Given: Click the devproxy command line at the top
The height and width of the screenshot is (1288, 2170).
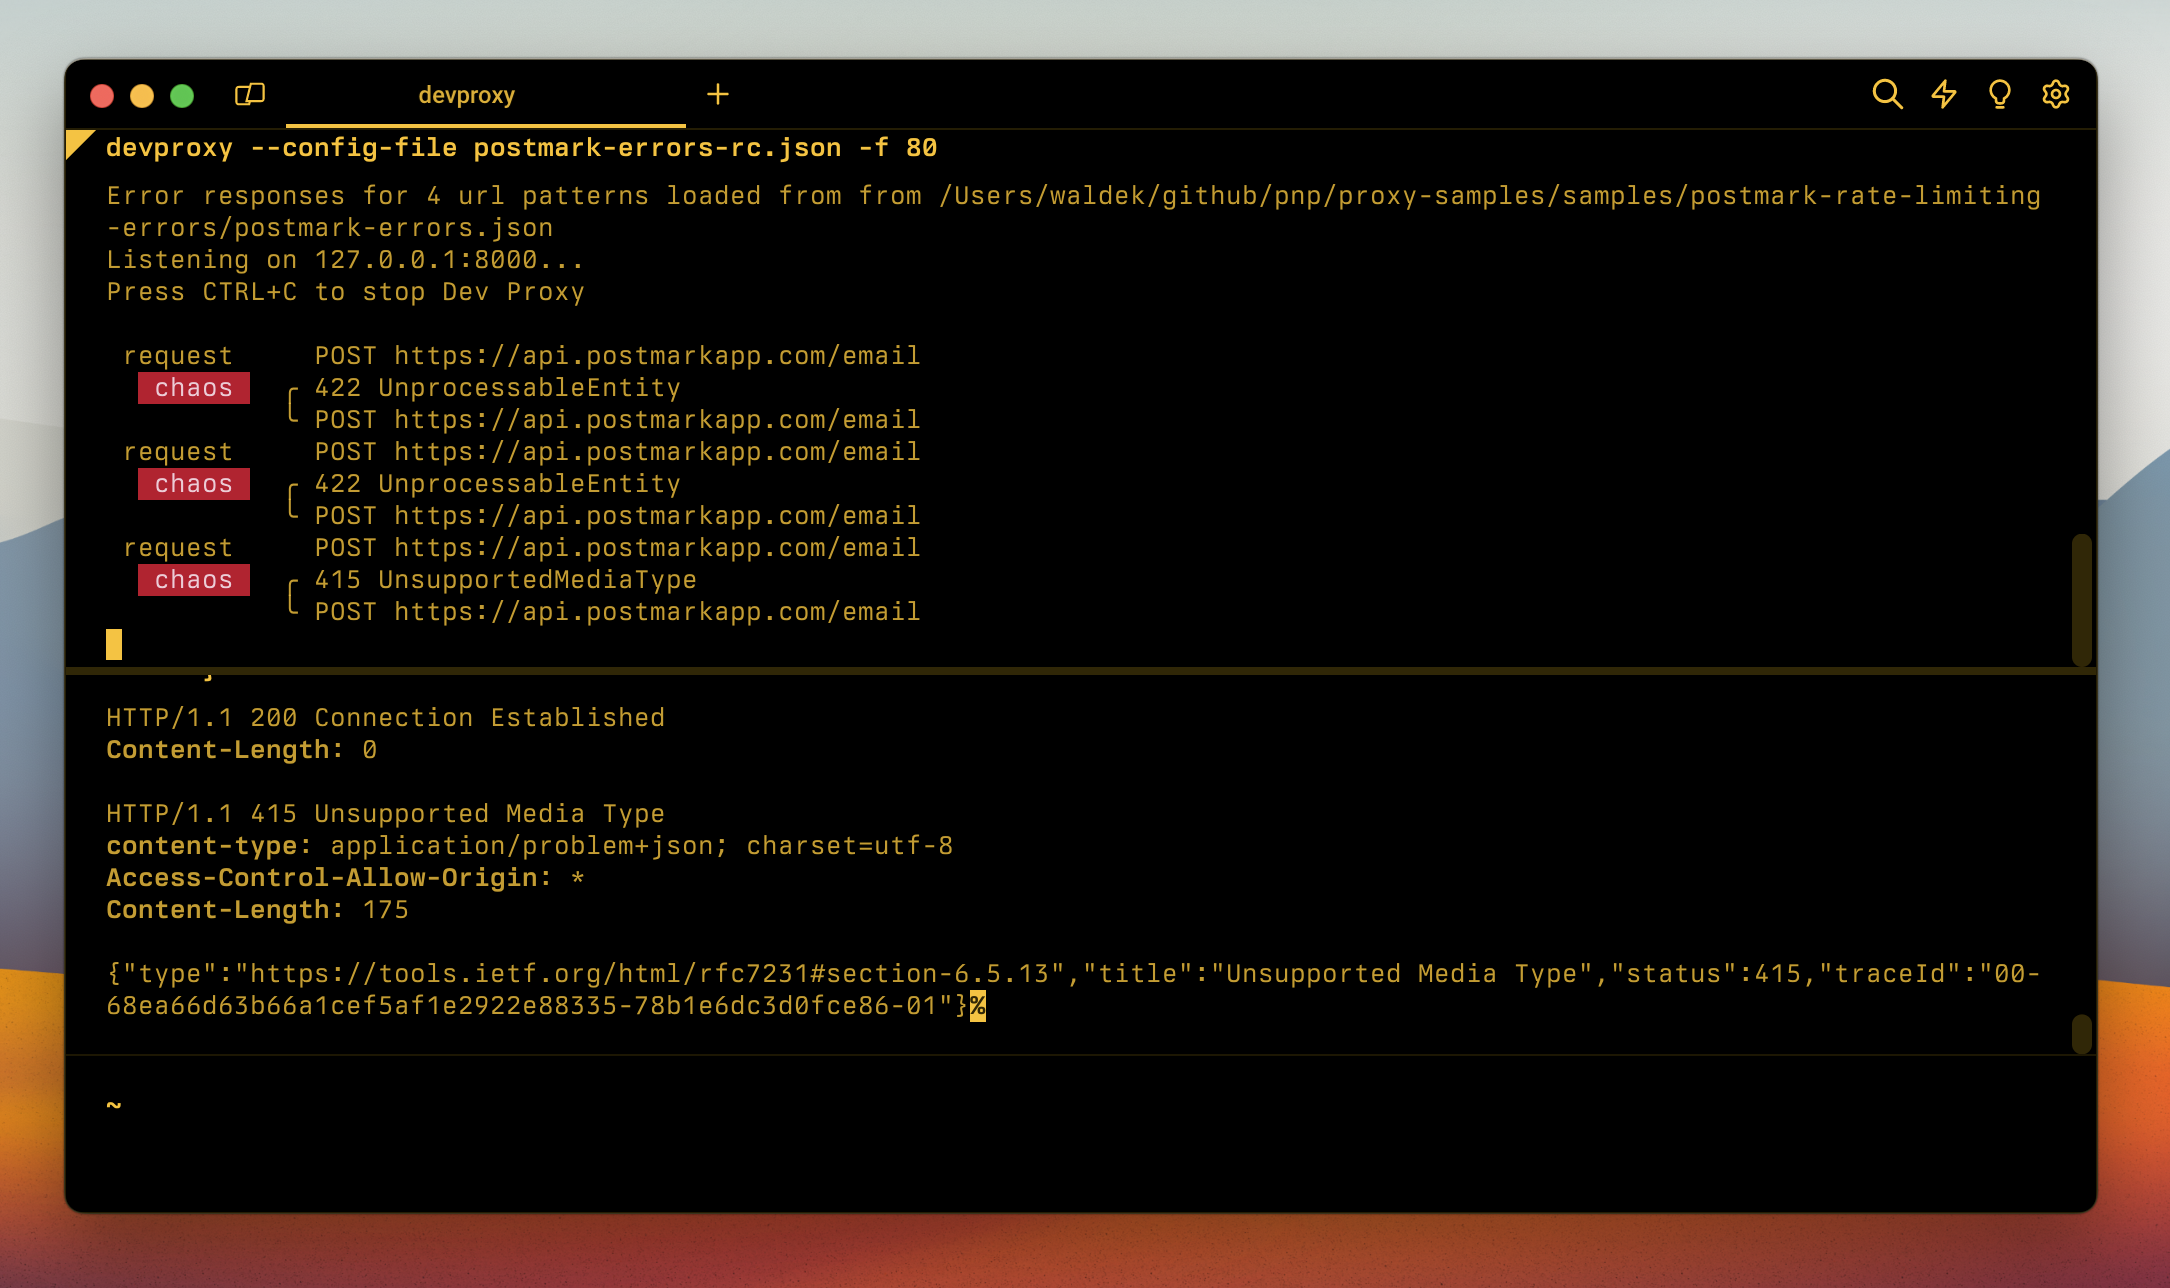Looking at the screenshot, I should tap(520, 147).
